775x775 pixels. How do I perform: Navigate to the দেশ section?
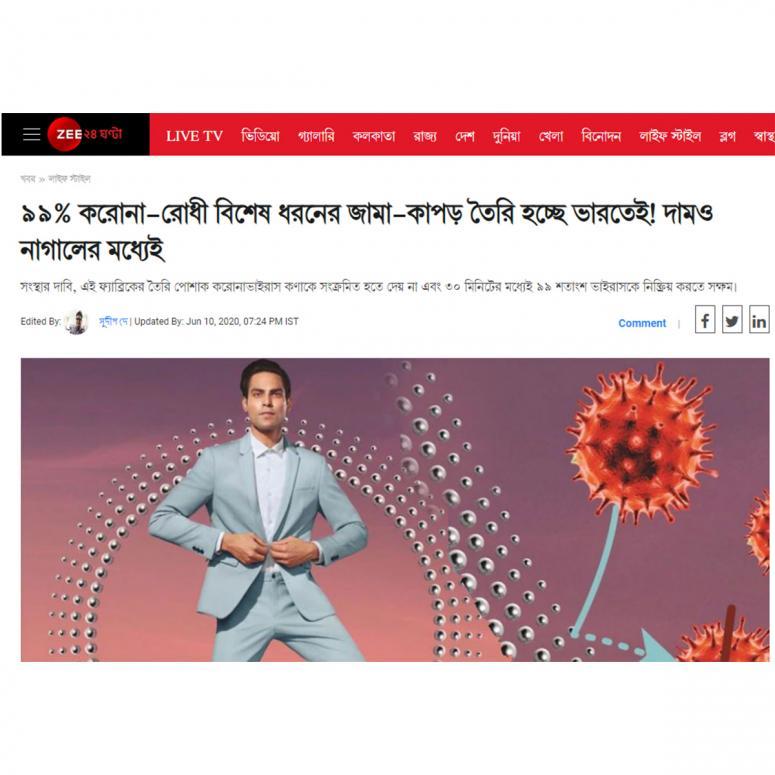[x=465, y=136]
